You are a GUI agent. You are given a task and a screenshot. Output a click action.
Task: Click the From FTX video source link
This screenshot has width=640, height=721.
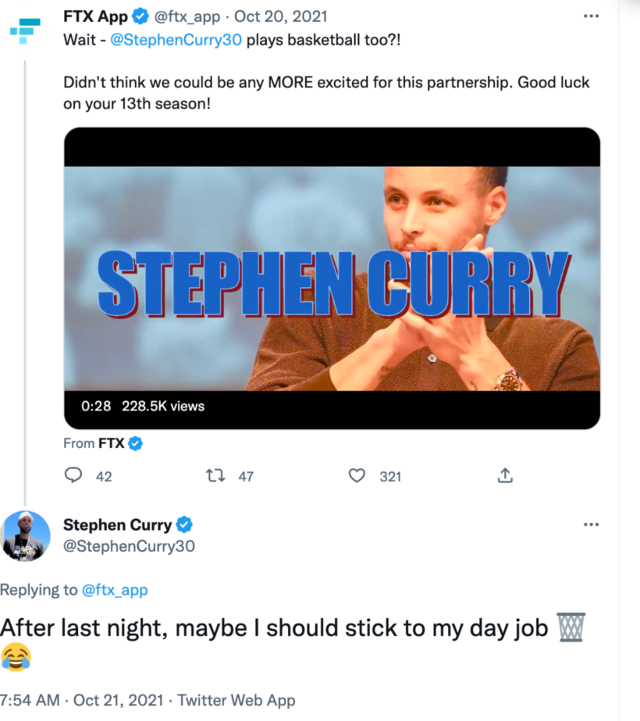[x=111, y=443]
